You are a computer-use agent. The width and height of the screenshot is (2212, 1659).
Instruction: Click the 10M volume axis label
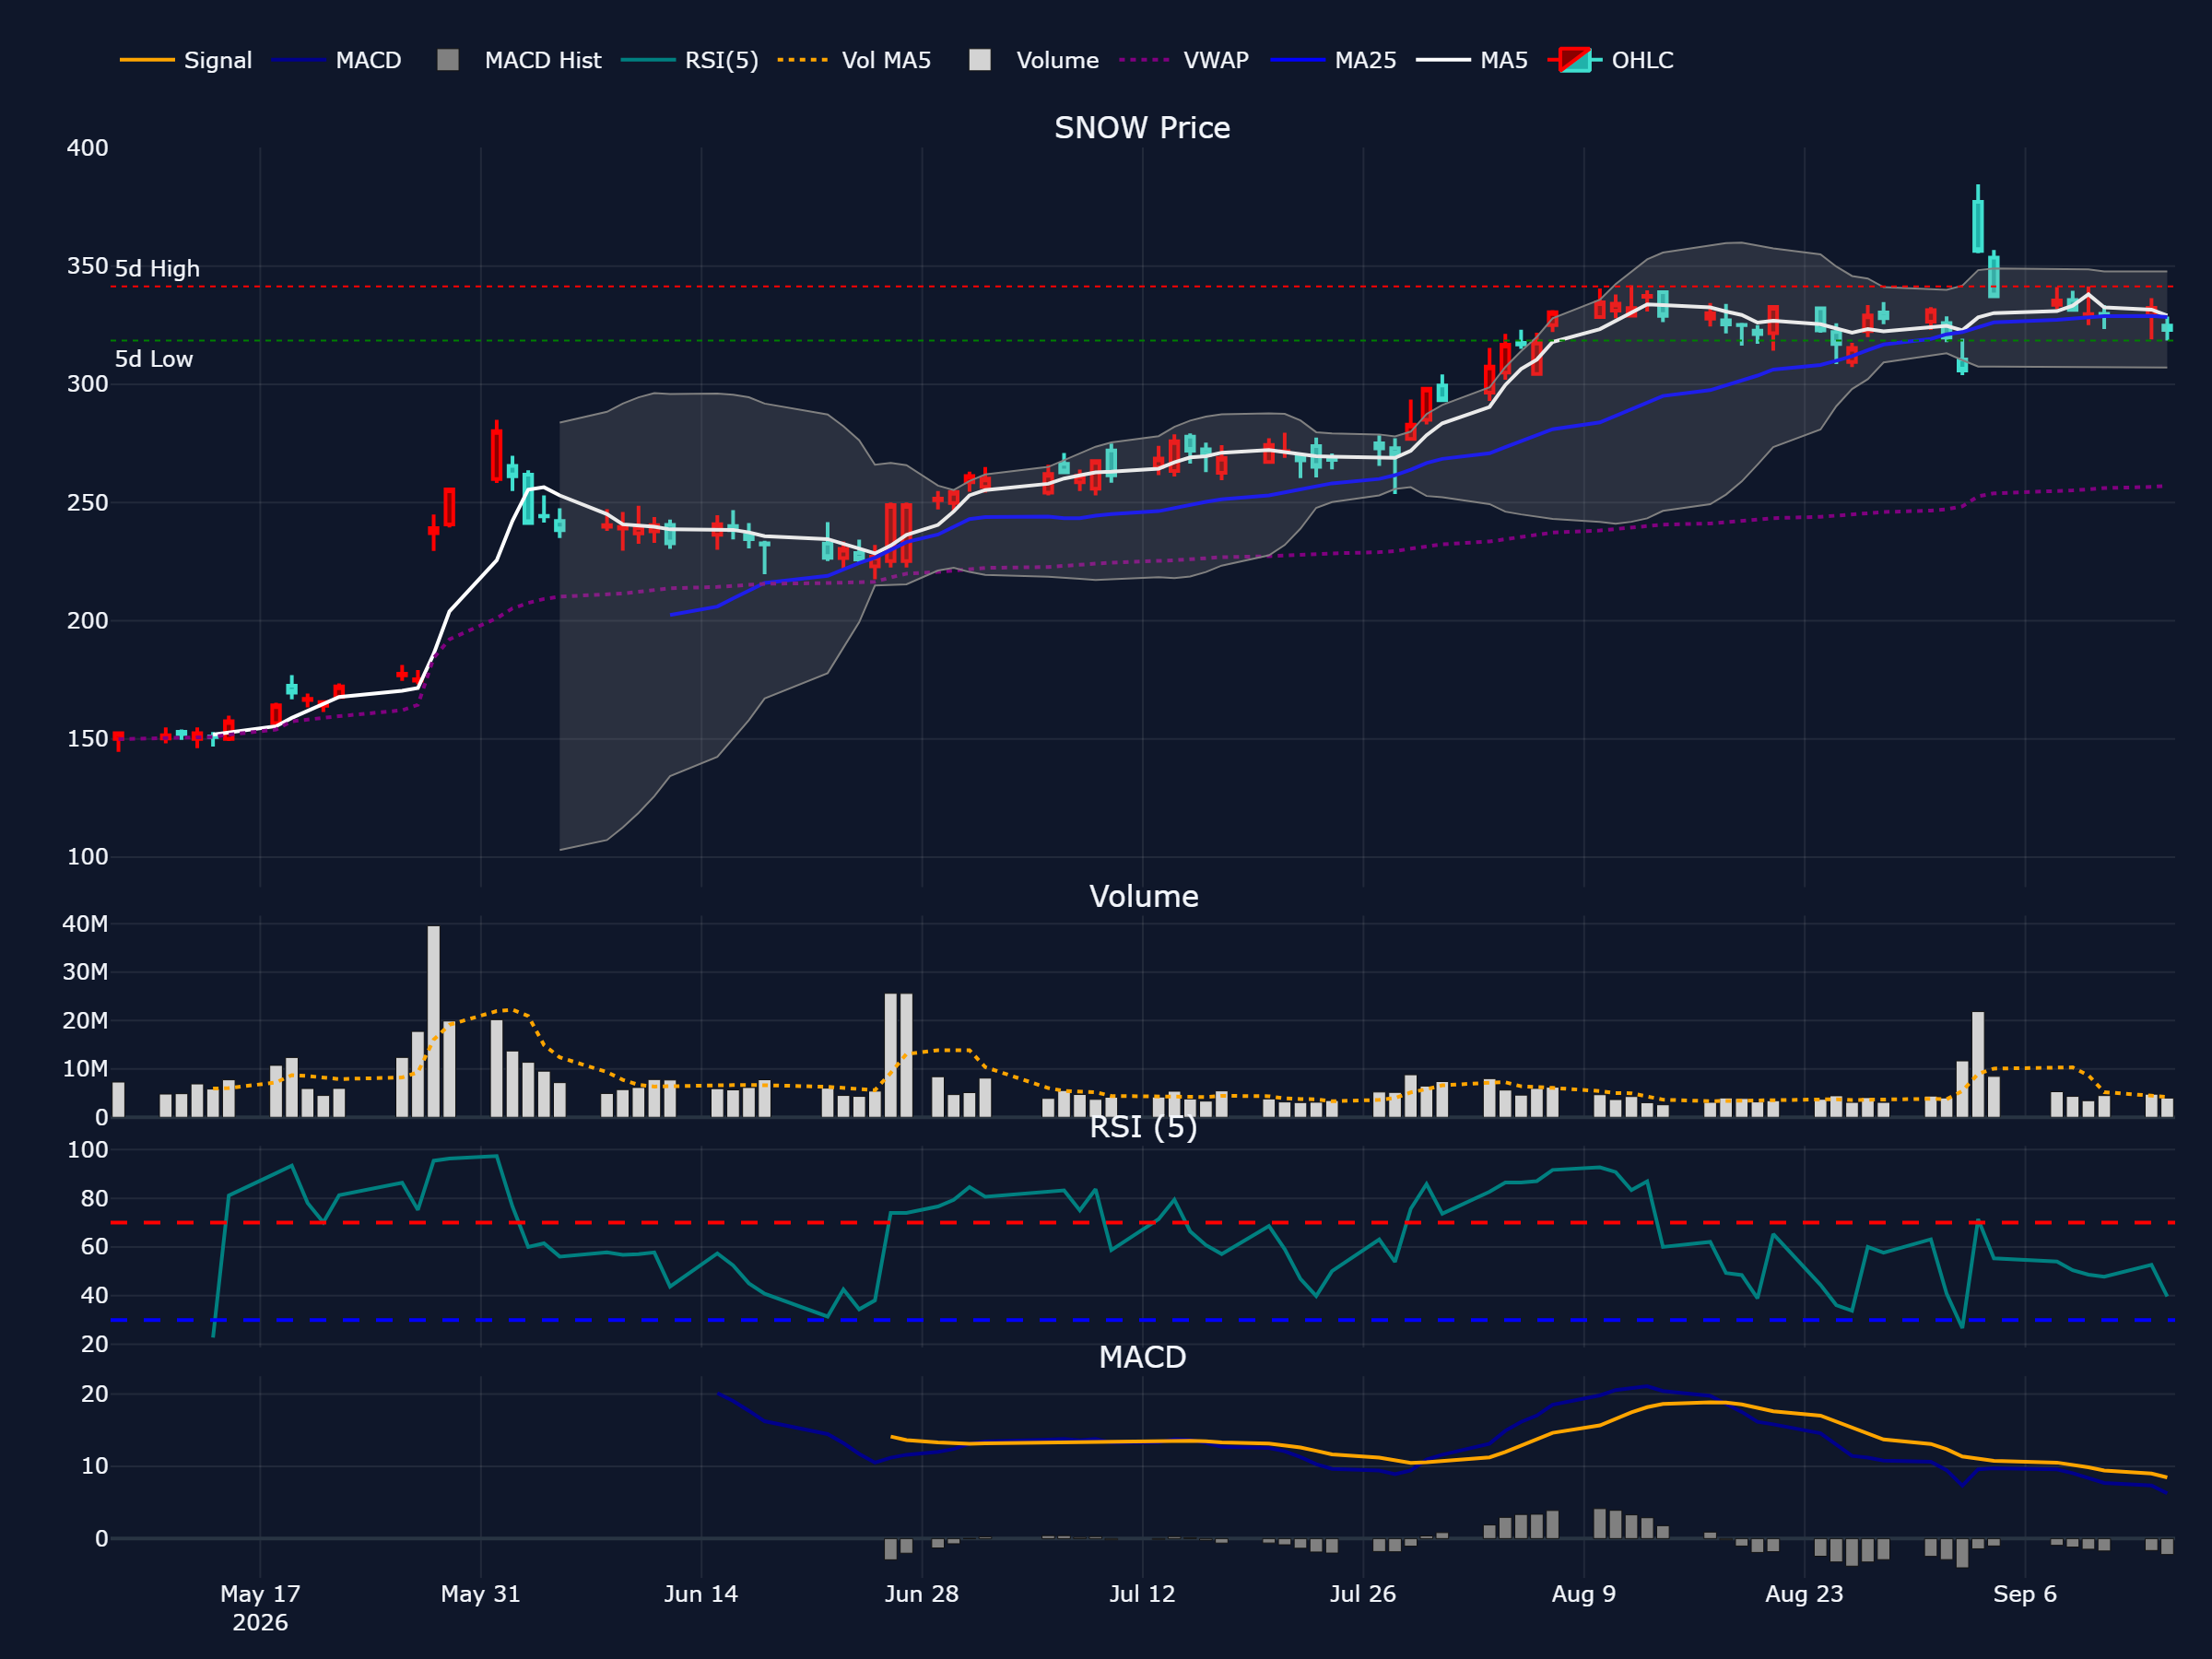tap(85, 1069)
